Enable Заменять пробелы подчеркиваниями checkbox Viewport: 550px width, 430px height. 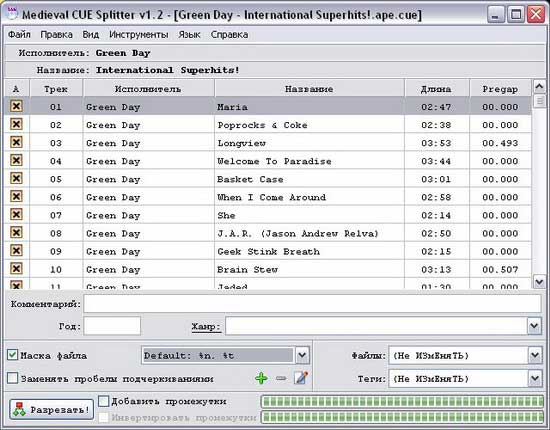click(x=12, y=378)
